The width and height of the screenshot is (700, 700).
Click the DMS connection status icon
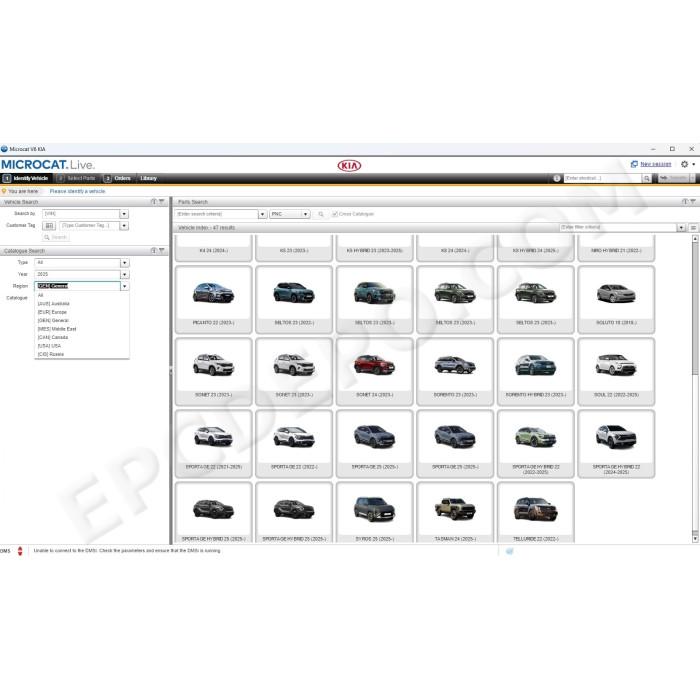pyautogui.click(x=20, y=551)
